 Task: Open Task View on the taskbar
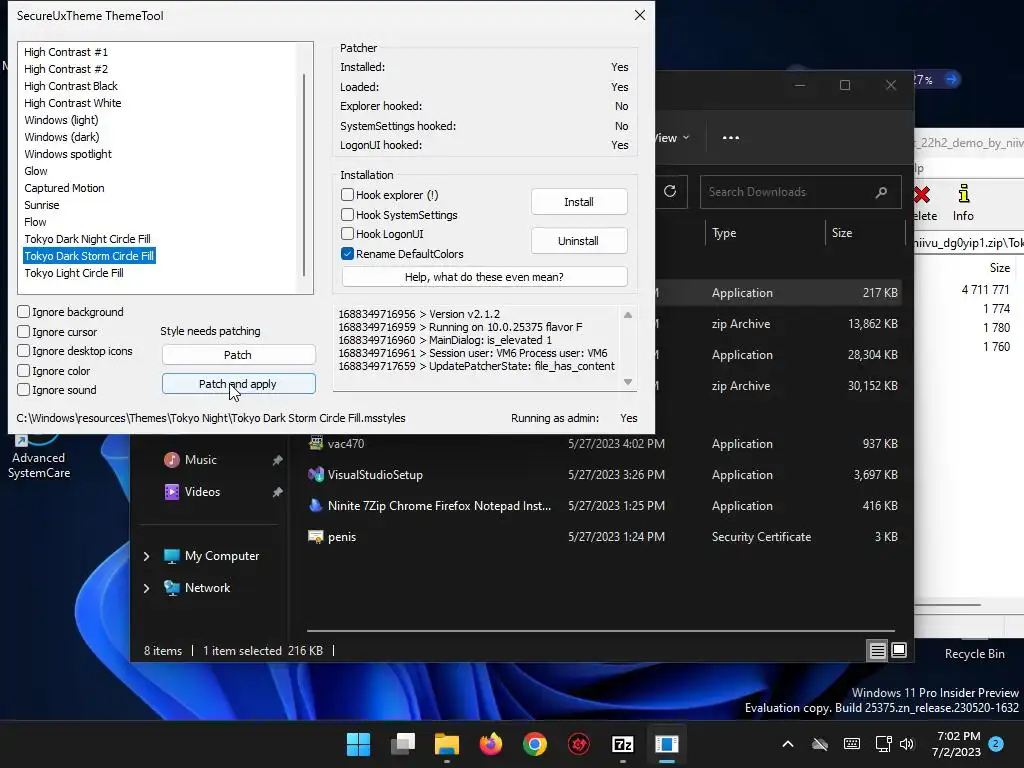tap(402, 744)
